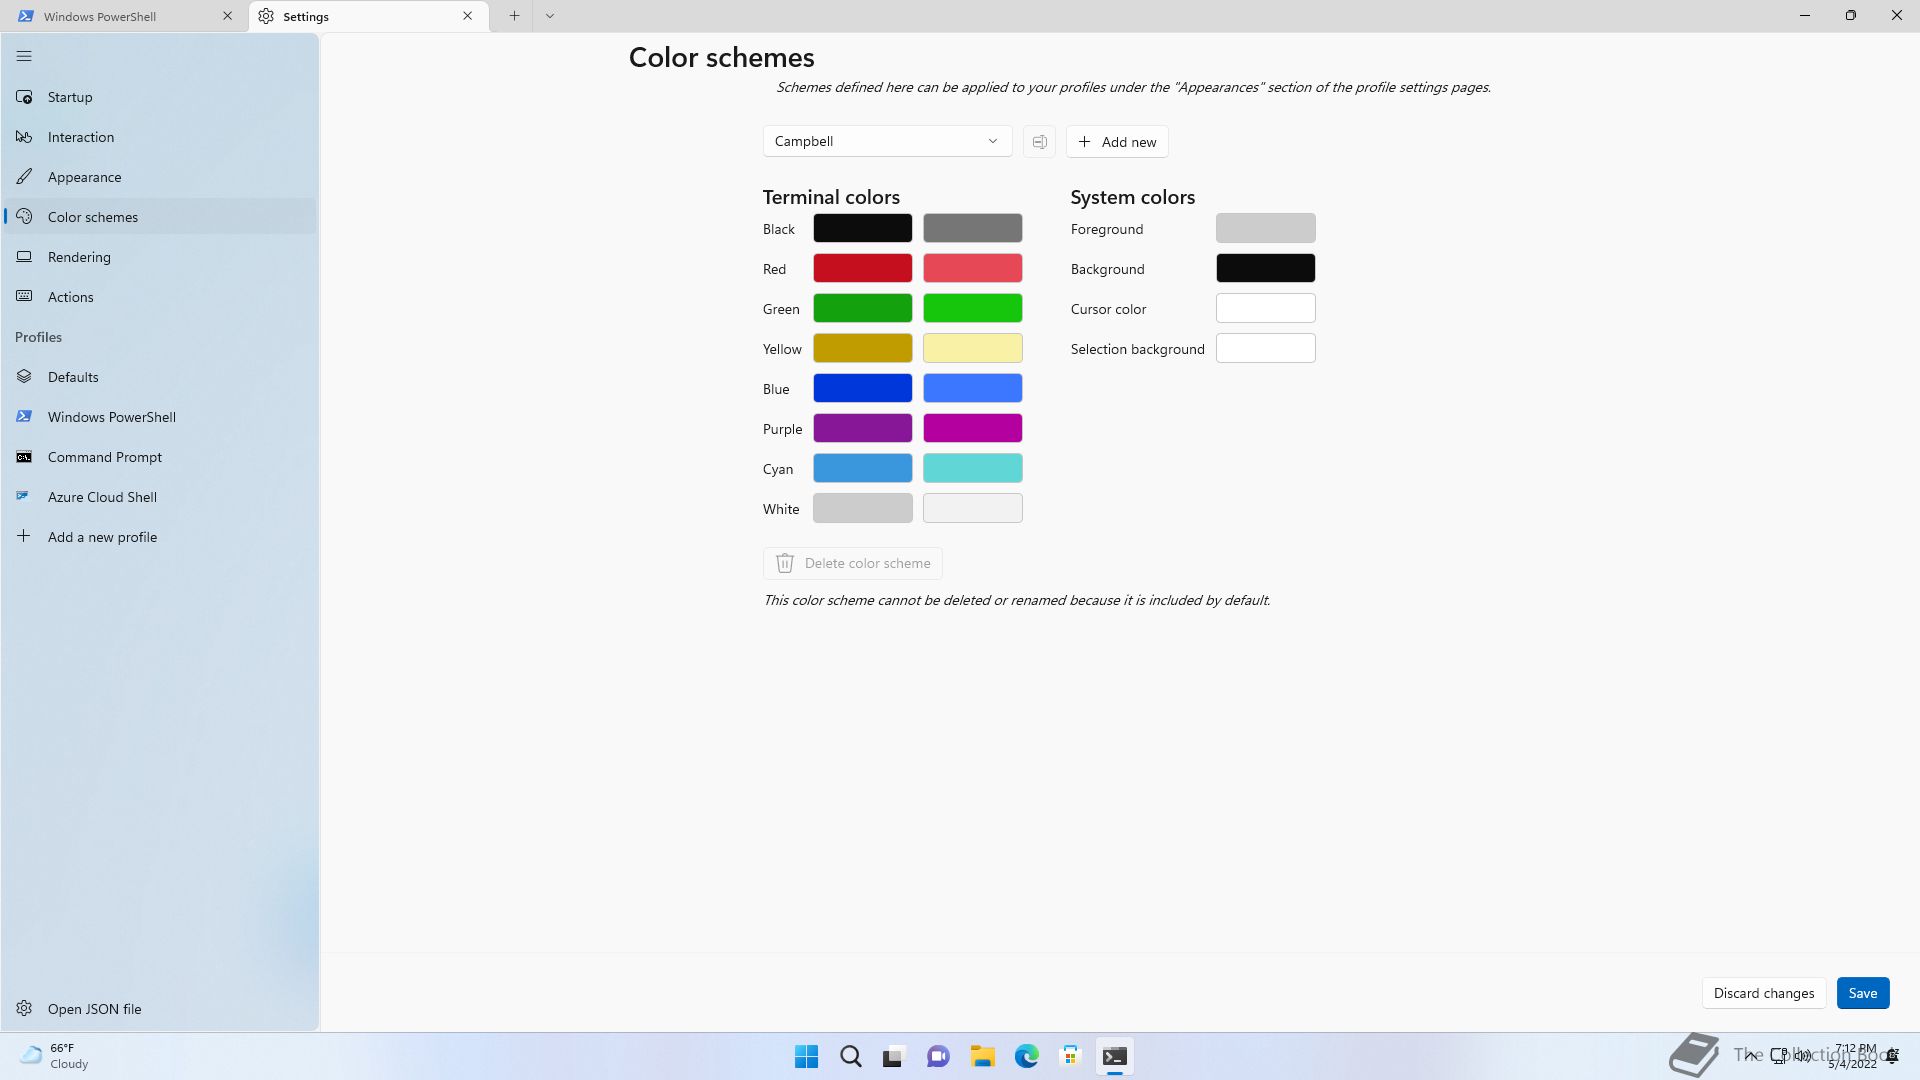Open the Startup settings page
Screen dimensions: 1920x1080
(70, 97)
